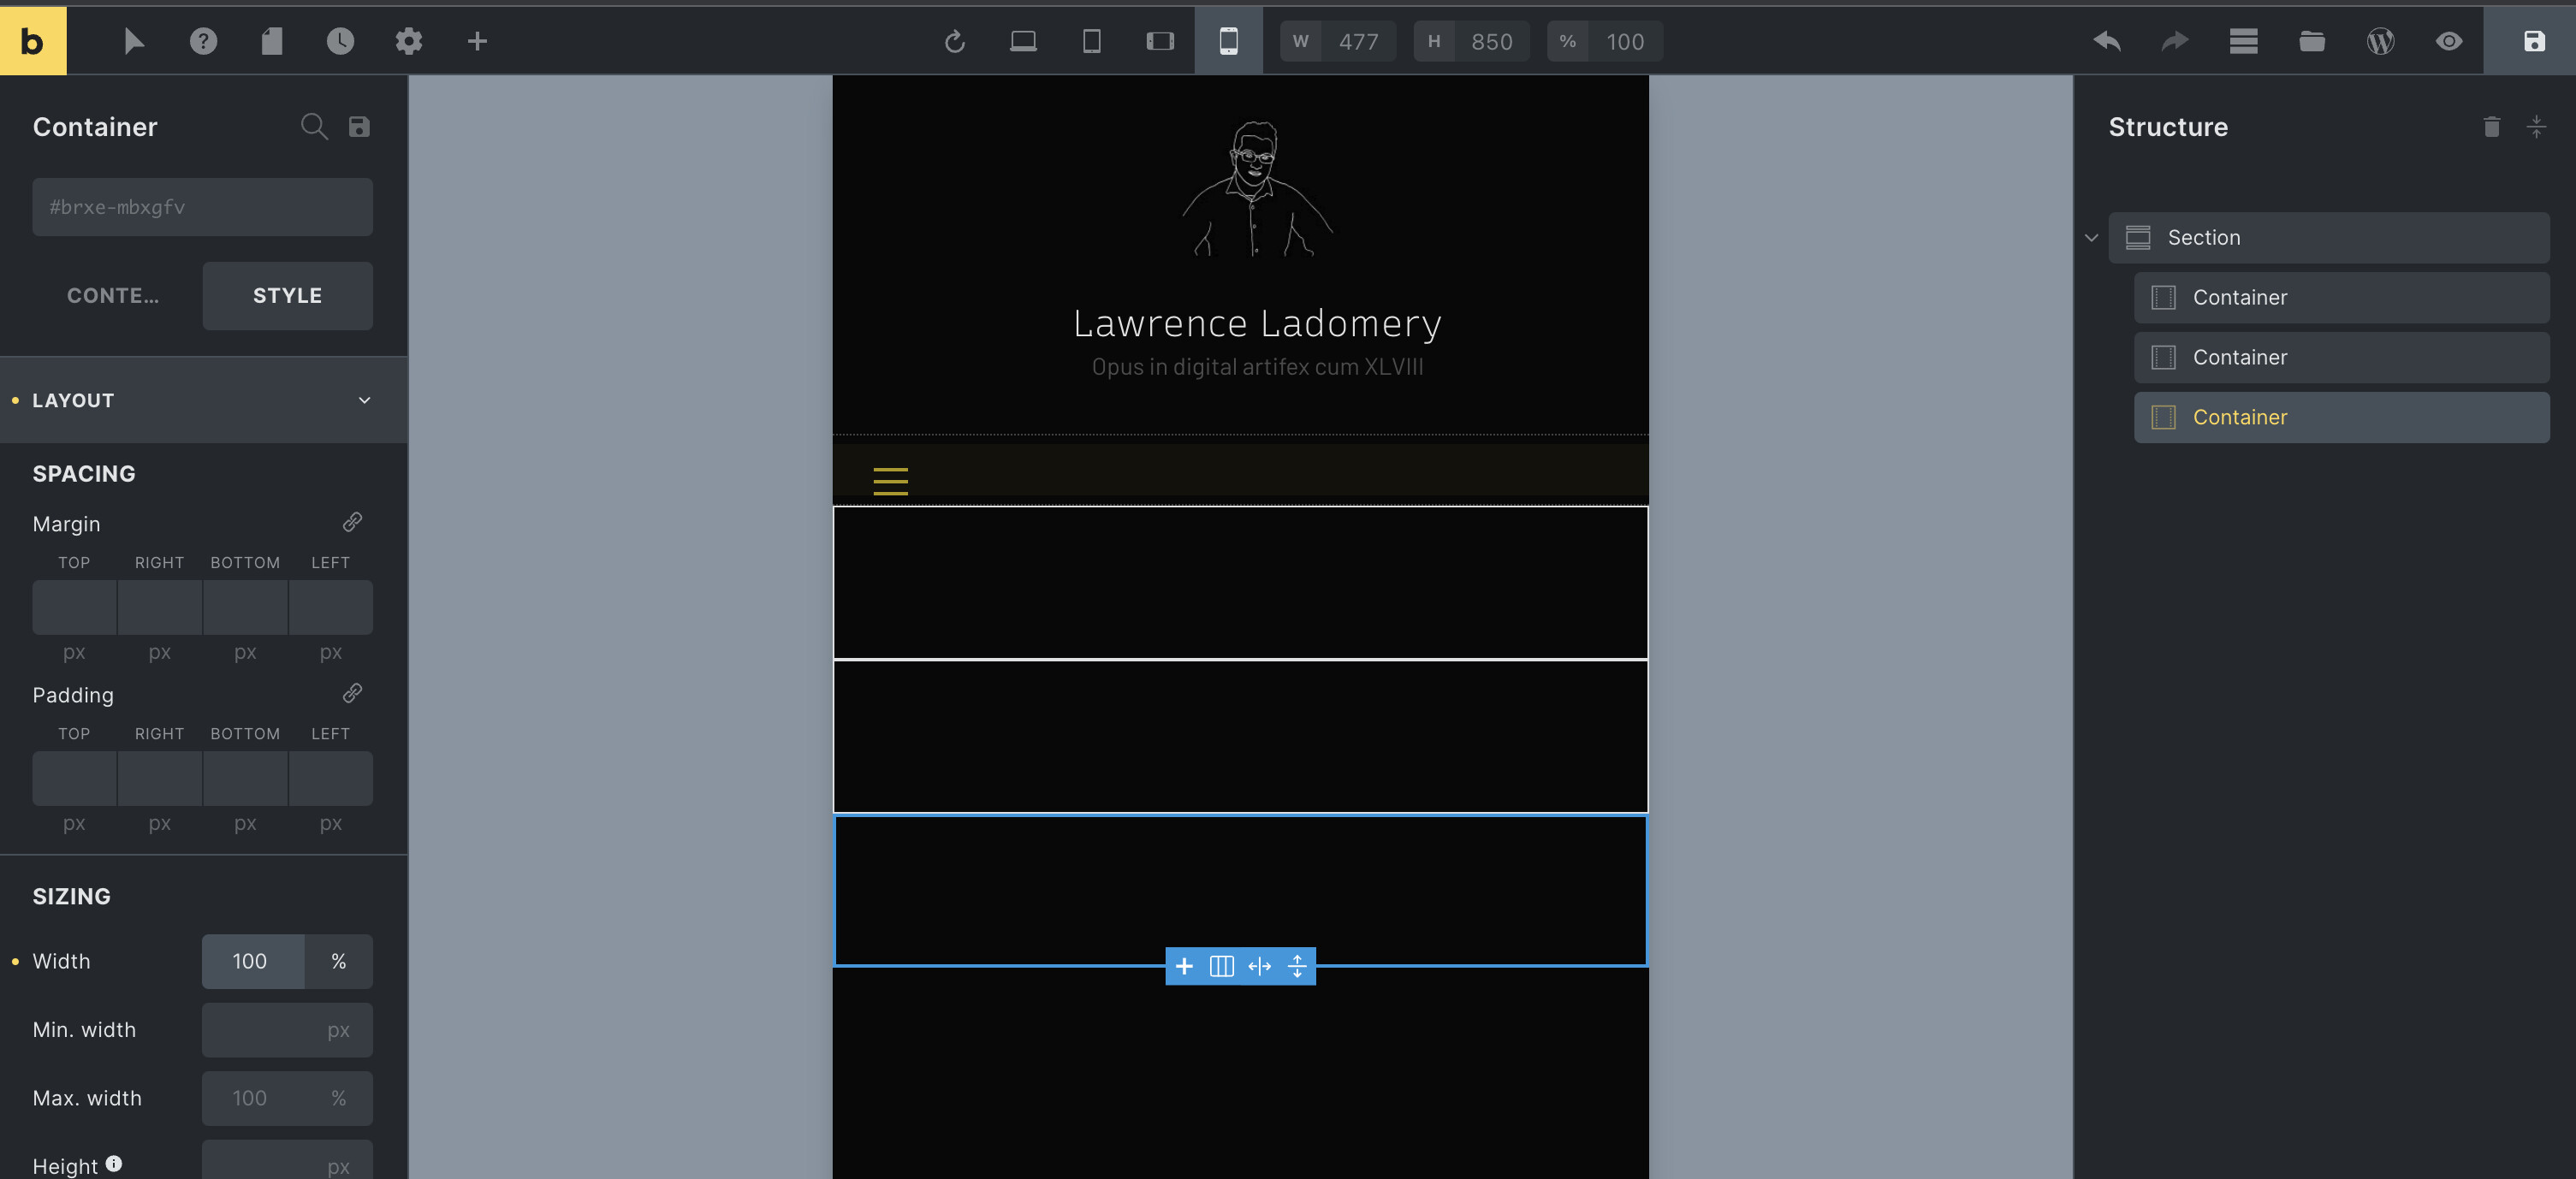2576x1179 pixels.
Task: Select second Container in structure
Action: [2342, 358]
